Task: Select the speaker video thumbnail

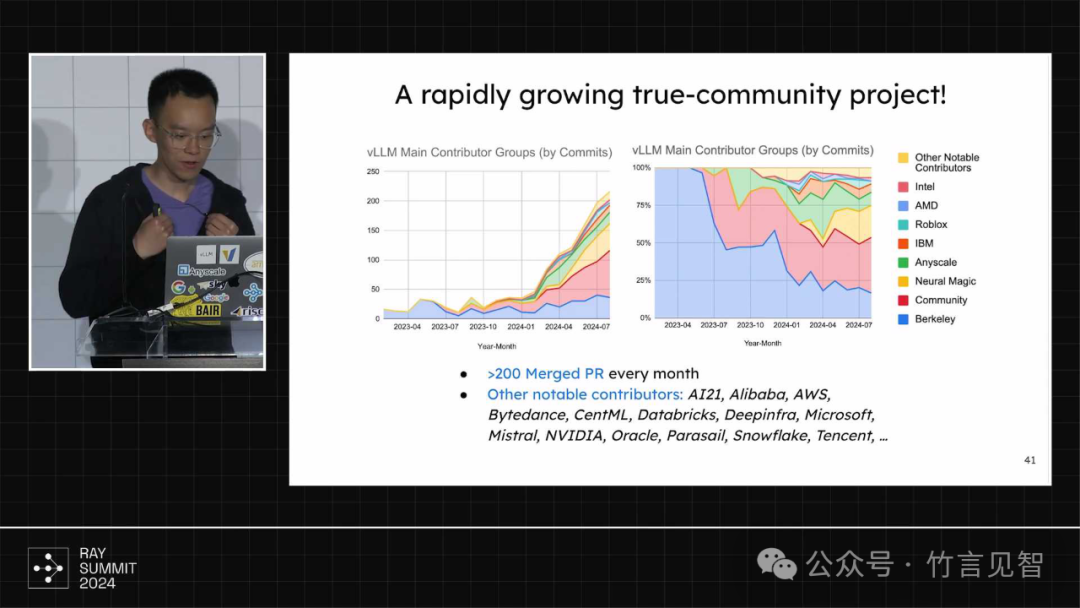Action: coord(147,212)
